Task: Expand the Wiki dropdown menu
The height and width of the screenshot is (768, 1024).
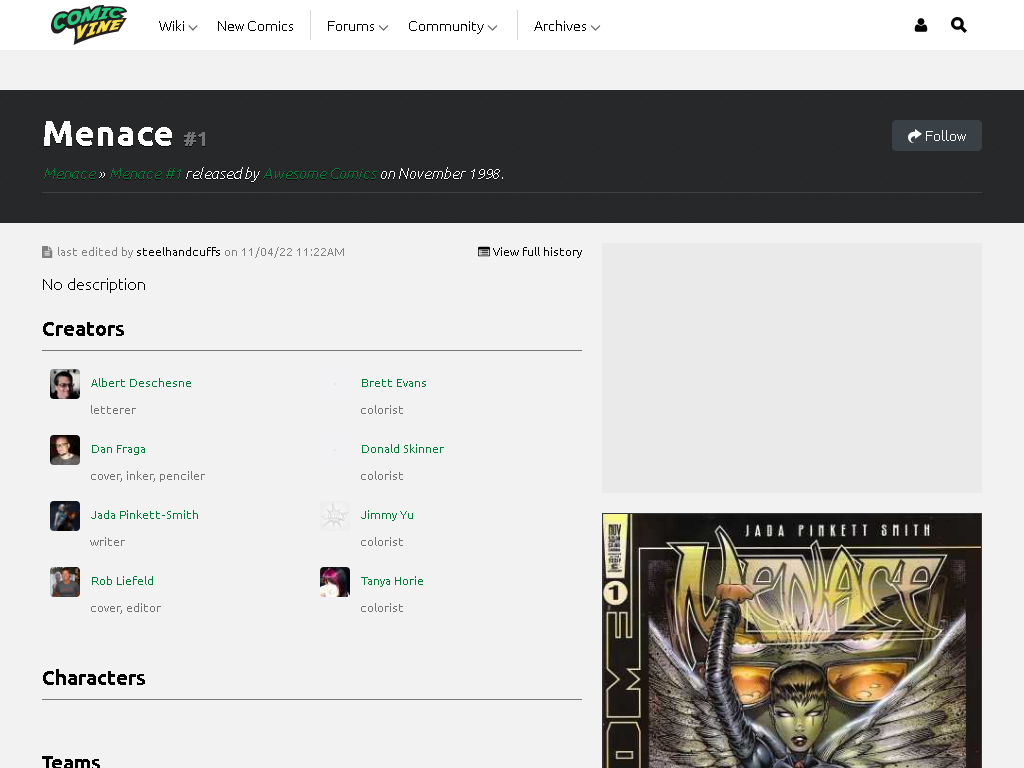Action: [178, 26]
